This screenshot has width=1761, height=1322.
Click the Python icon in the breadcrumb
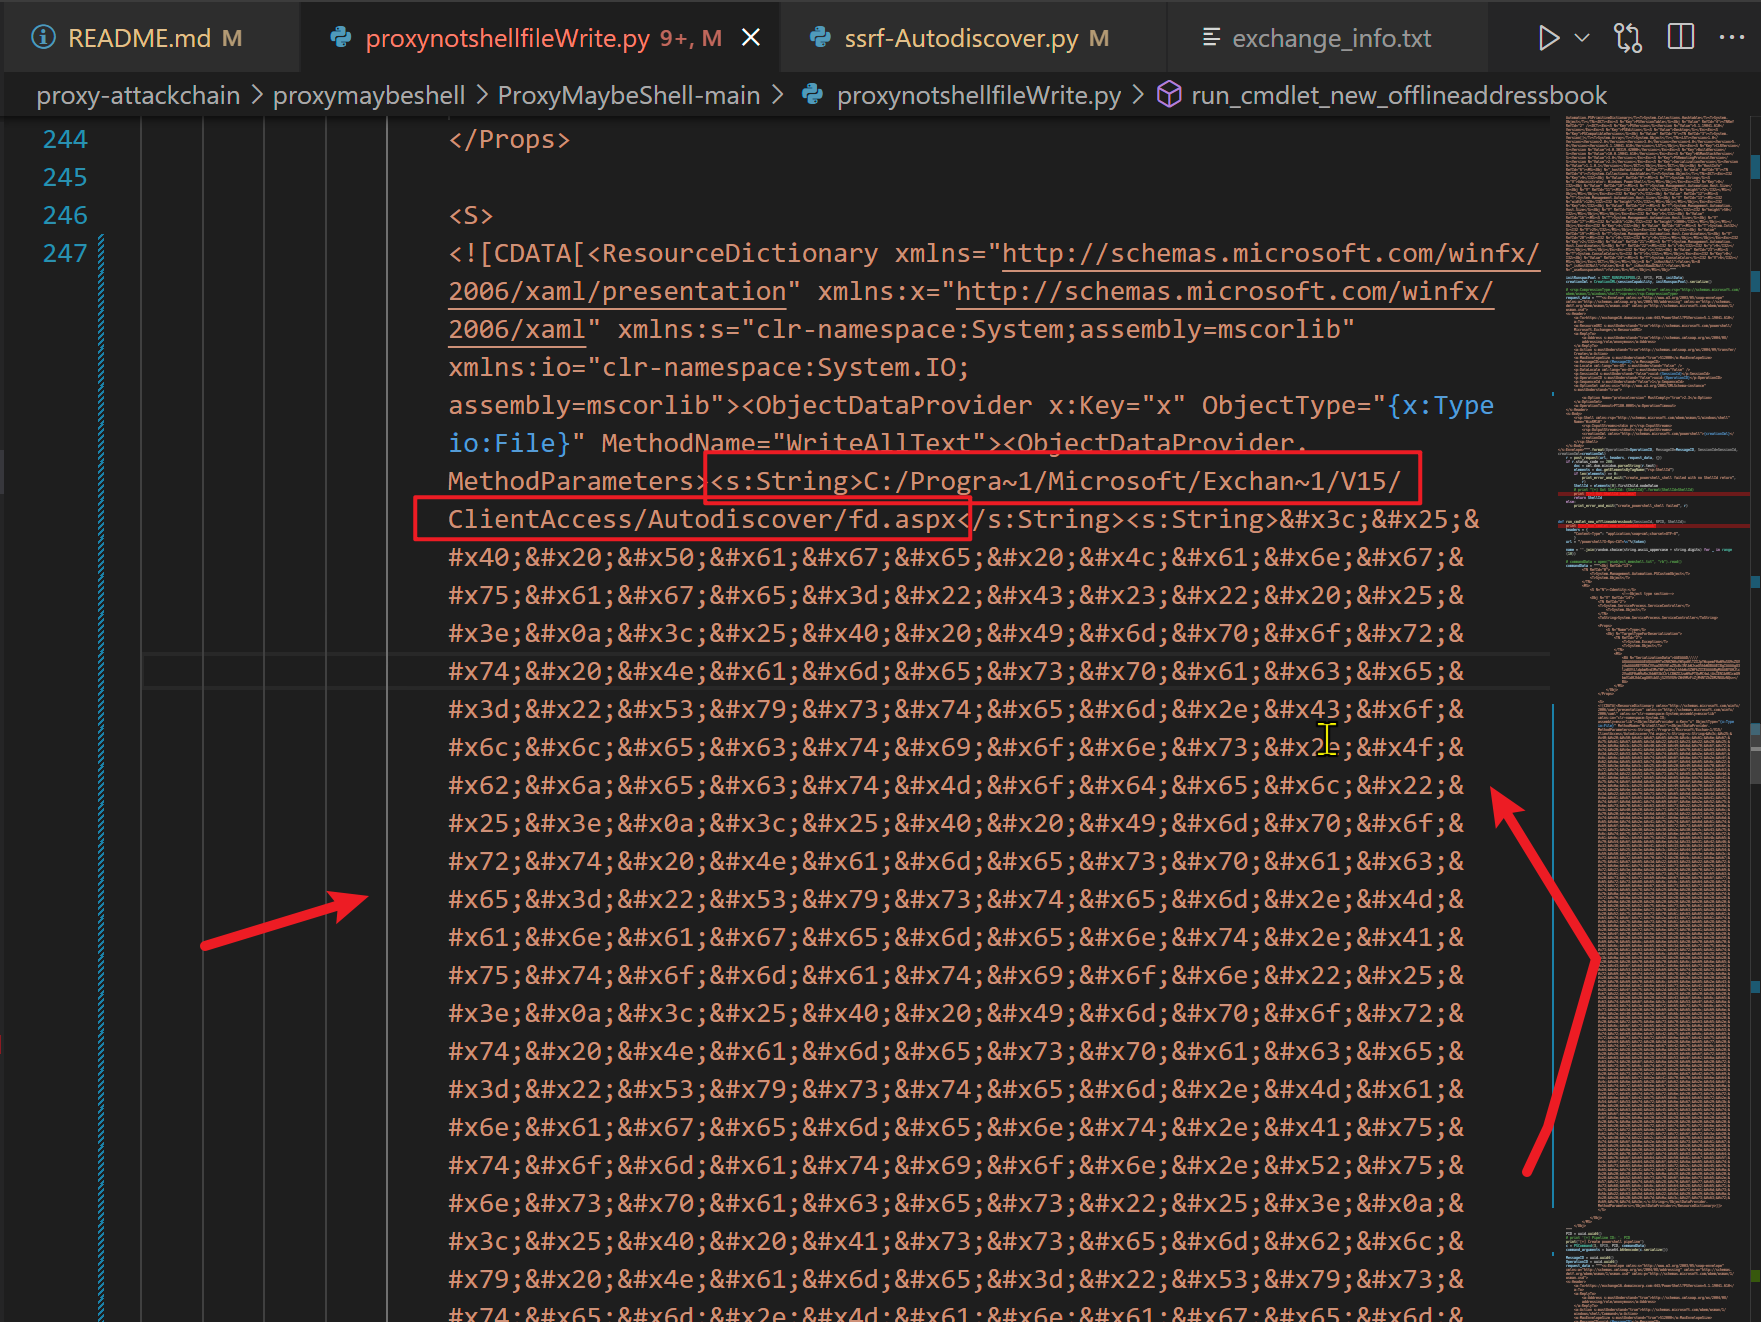tap(813, 94)
